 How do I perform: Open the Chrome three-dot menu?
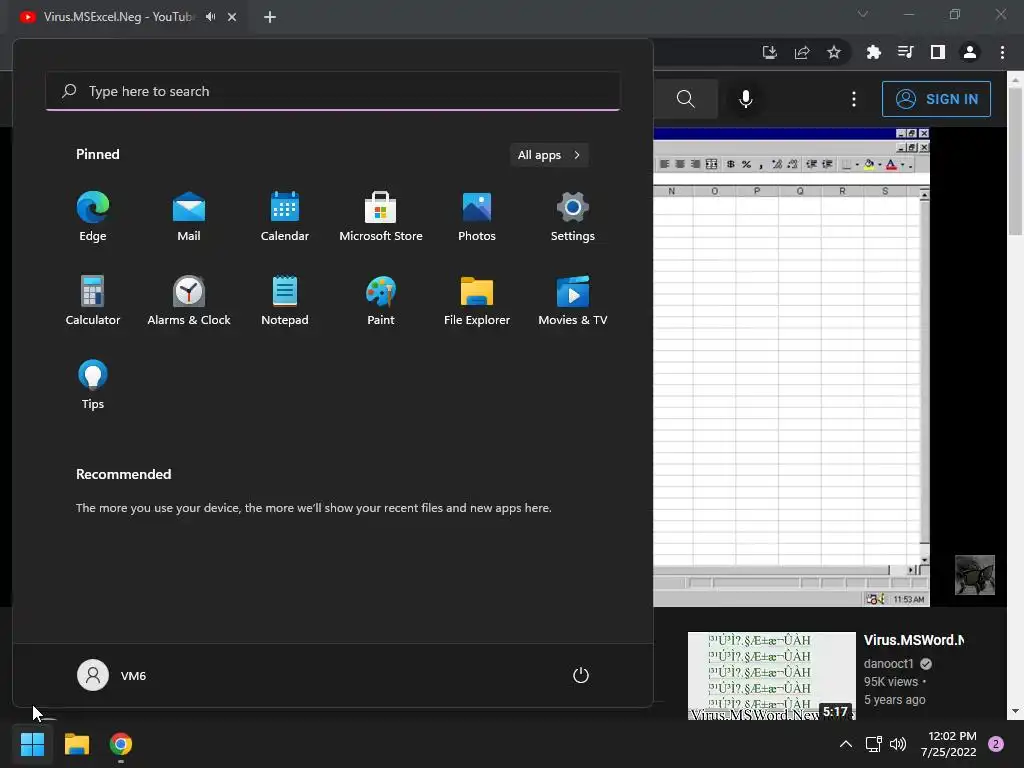(1002, 52)
